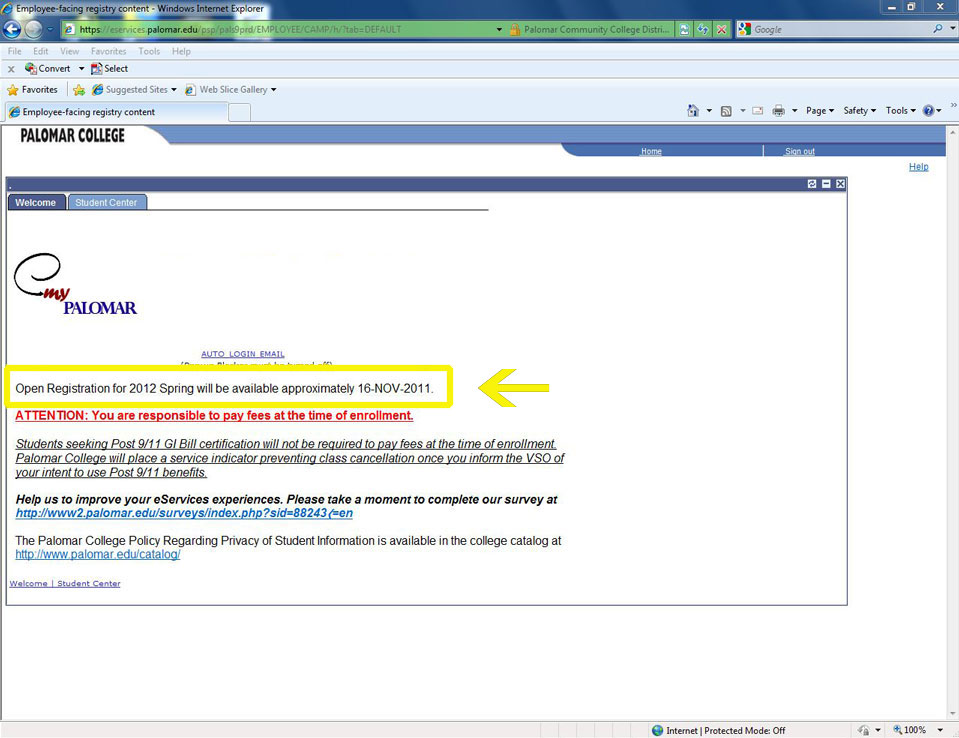The height and width of the screenshot is (738, 959).
Task: Click the Home page house icon
Action: pos(692,111)
